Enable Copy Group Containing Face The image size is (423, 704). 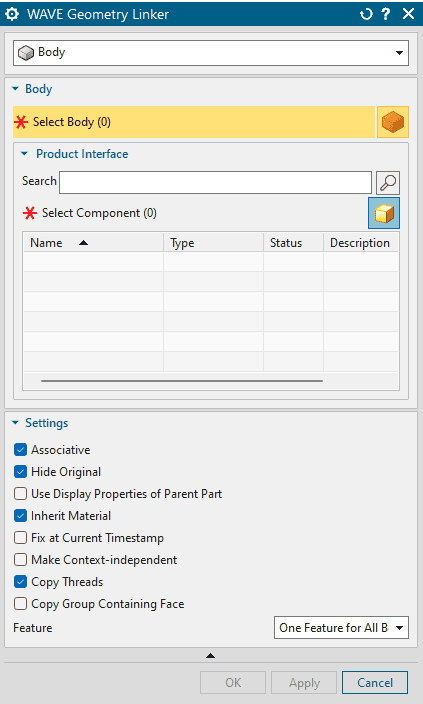pyautogui.click(x=20, y=604)
